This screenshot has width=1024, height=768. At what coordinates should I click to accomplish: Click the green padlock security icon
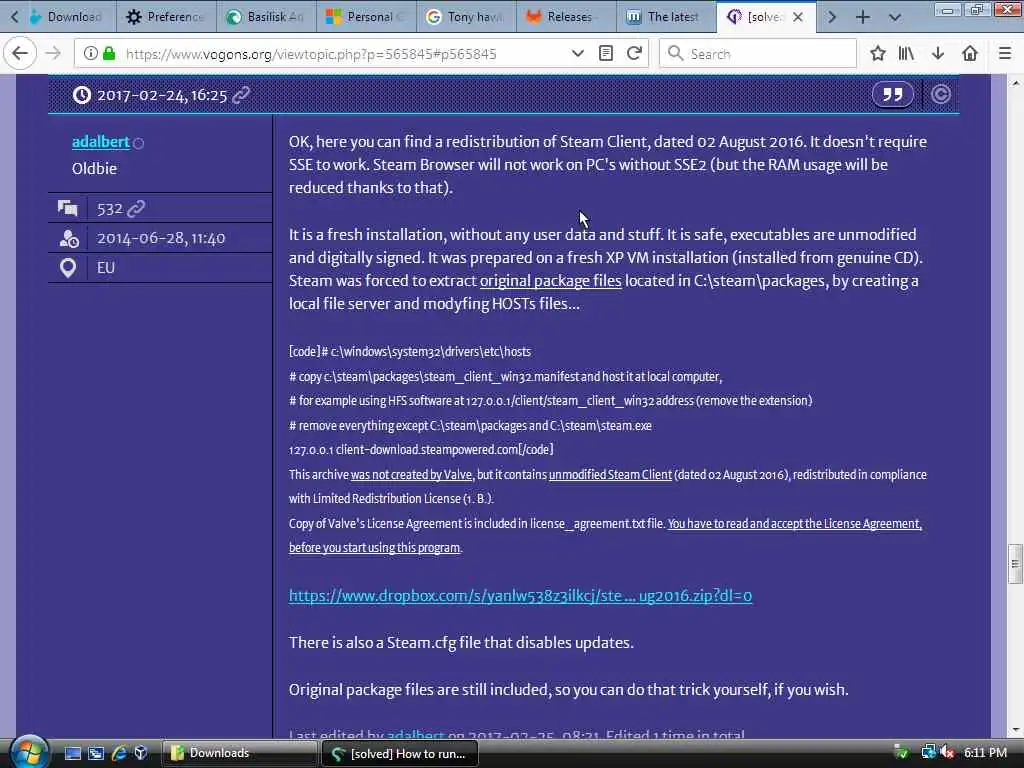[x=110, y=54]
